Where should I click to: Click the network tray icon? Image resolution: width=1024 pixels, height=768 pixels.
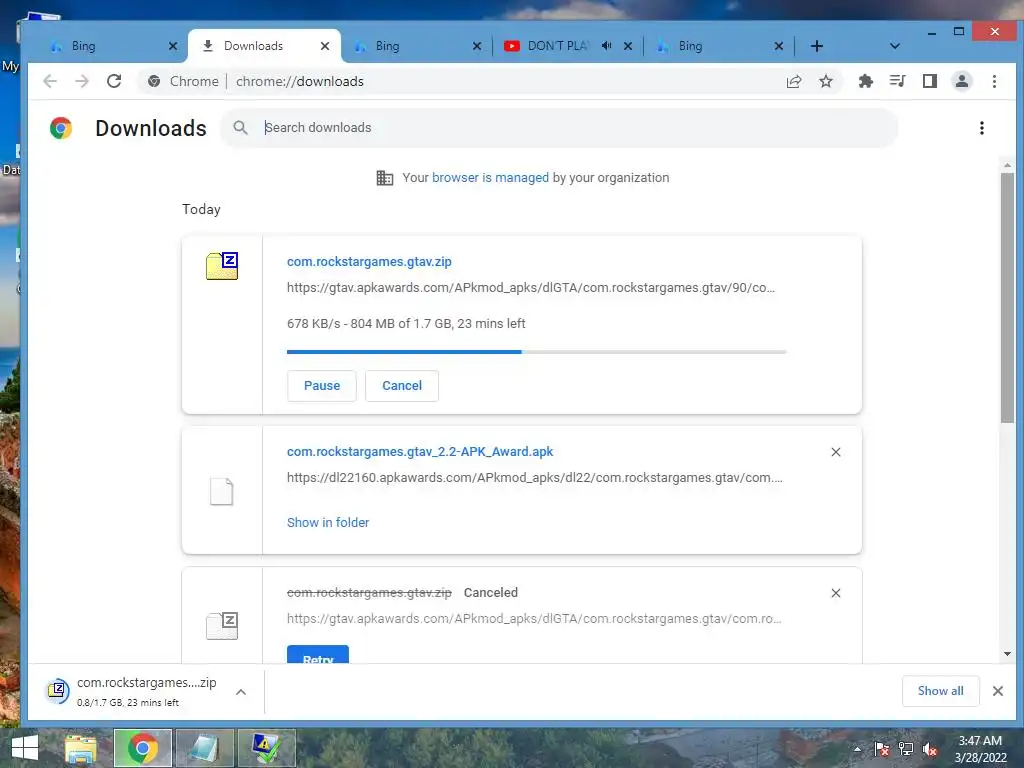(x=906, y=749)
